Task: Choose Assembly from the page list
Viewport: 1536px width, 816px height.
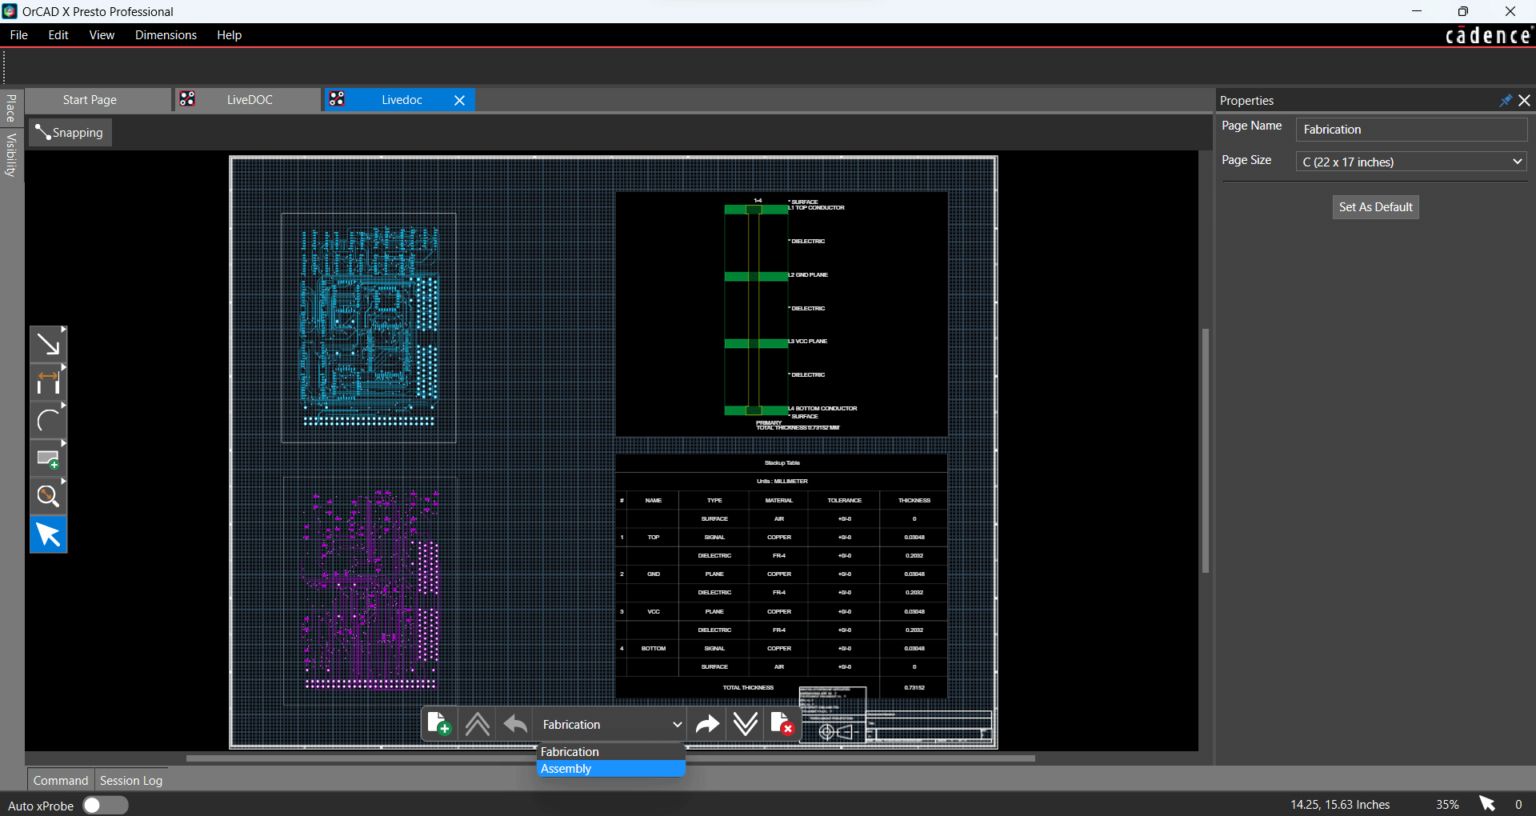Action: tap(610, 768)
